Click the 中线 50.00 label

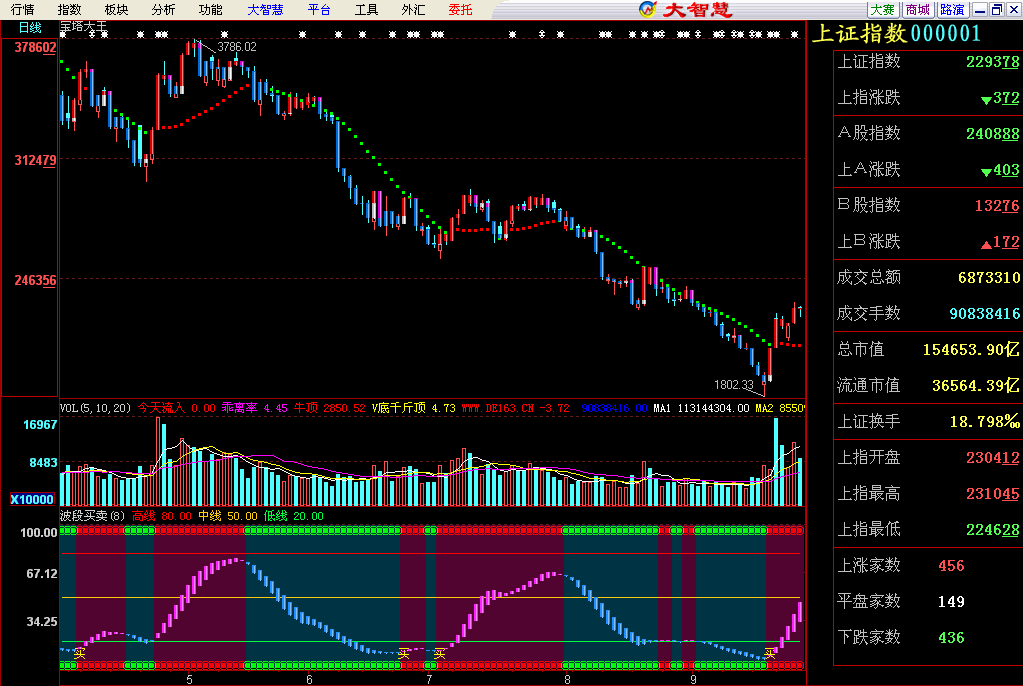tap(228, 516)
